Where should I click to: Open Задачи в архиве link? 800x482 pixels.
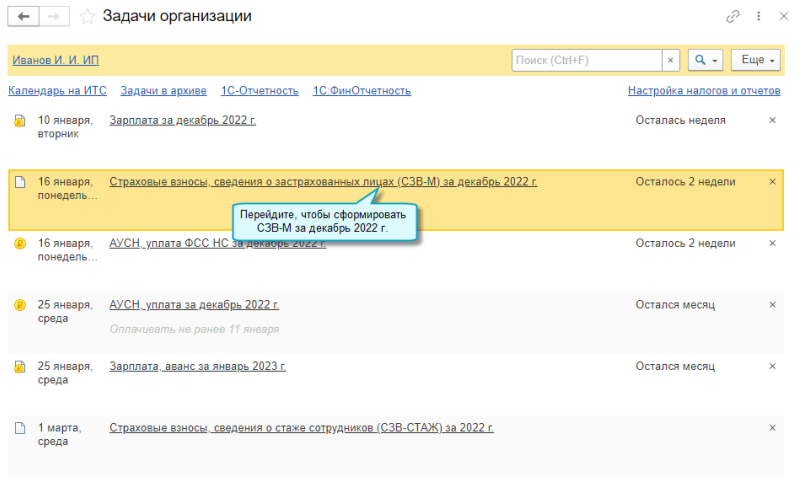pos(163,91)
